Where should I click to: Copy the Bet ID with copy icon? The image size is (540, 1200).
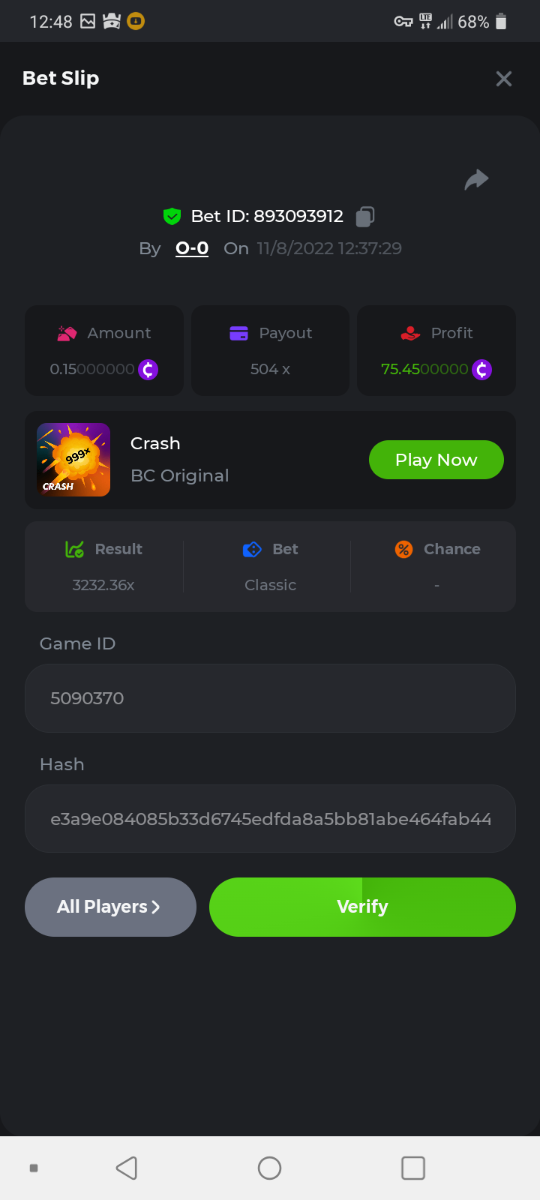coord(366,216)
